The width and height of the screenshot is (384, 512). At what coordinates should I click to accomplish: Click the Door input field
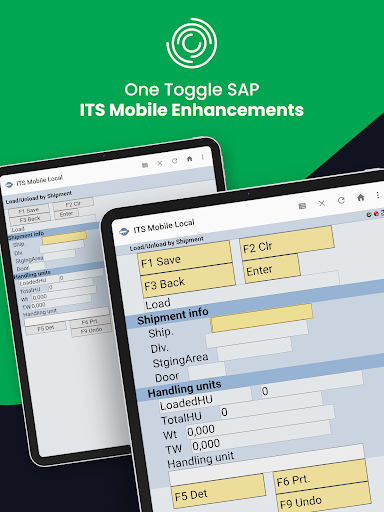[x=207, y=371]
